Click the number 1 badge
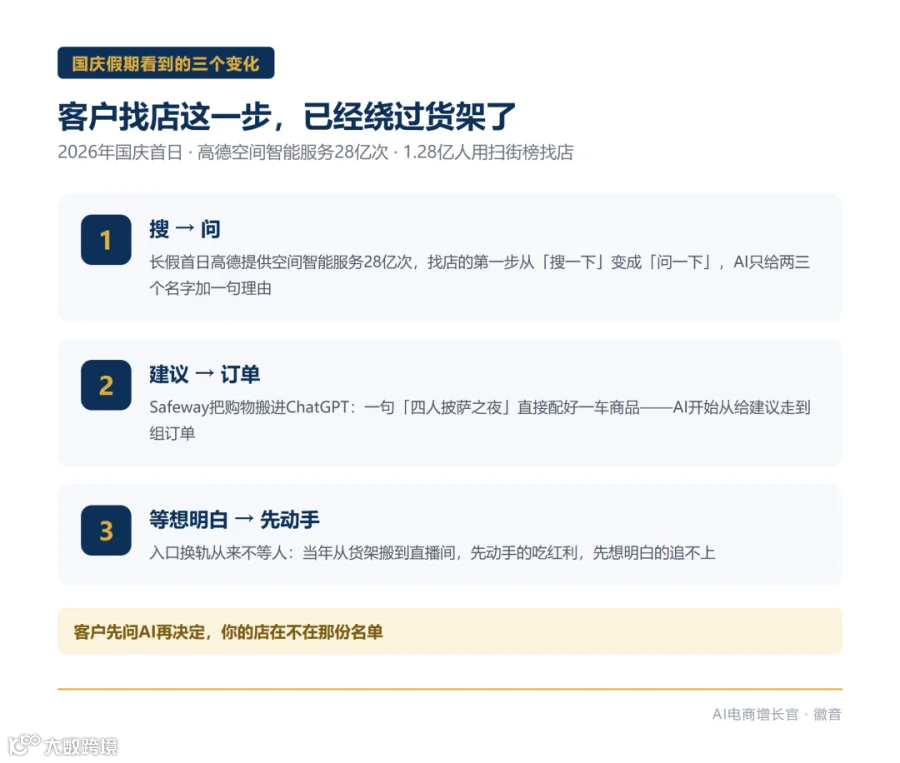900x763 pixels. pyautogui.click(x=106, y=240)
